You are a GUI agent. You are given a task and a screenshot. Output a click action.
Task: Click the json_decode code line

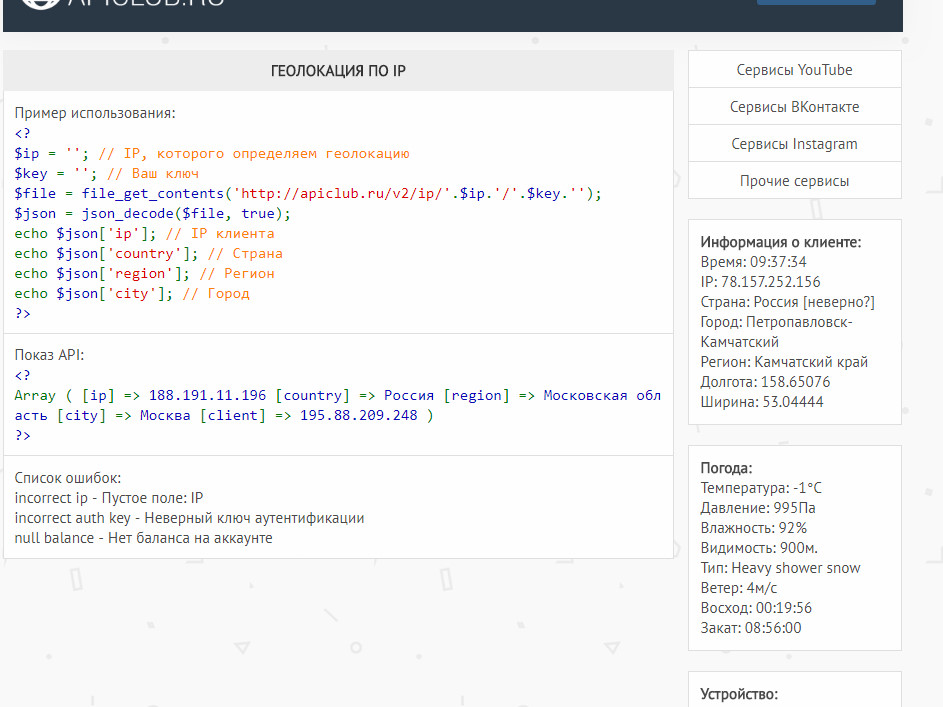click(152, 214)
